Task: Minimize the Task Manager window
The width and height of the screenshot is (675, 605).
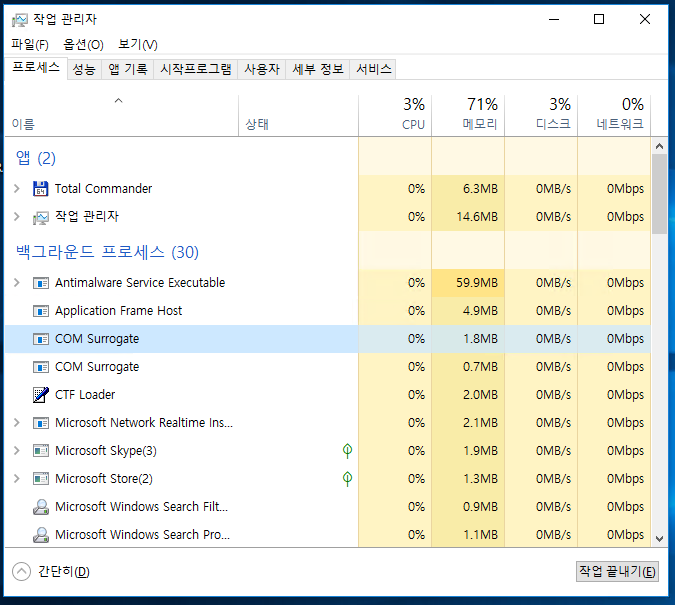Action: point(554,19)
